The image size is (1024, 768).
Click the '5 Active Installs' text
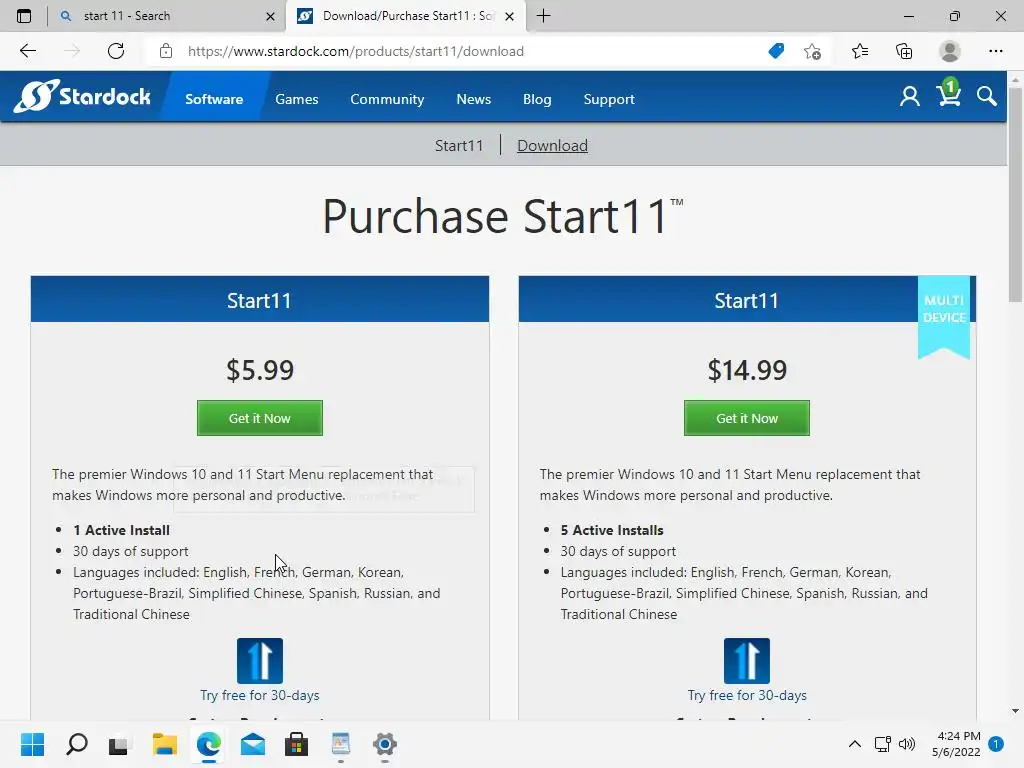(611, 530)
